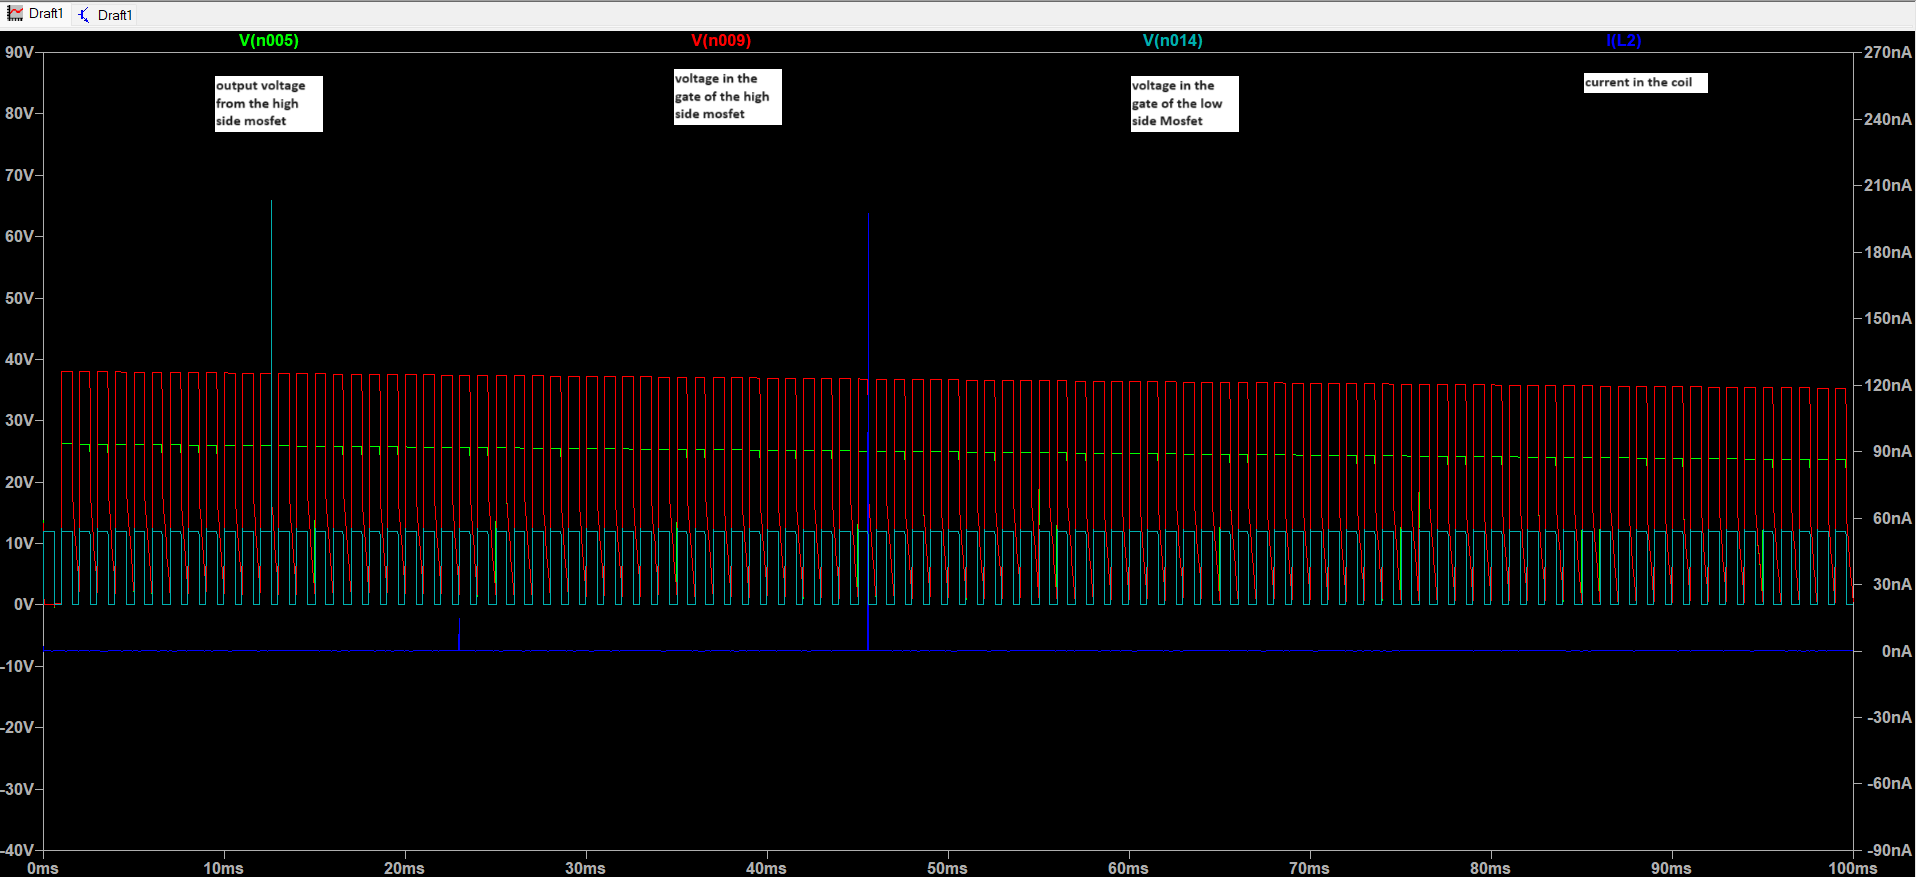Click the 50ms mark on the time axis
The width and height of the screenshot is (1916, 877).
(947, 868)
